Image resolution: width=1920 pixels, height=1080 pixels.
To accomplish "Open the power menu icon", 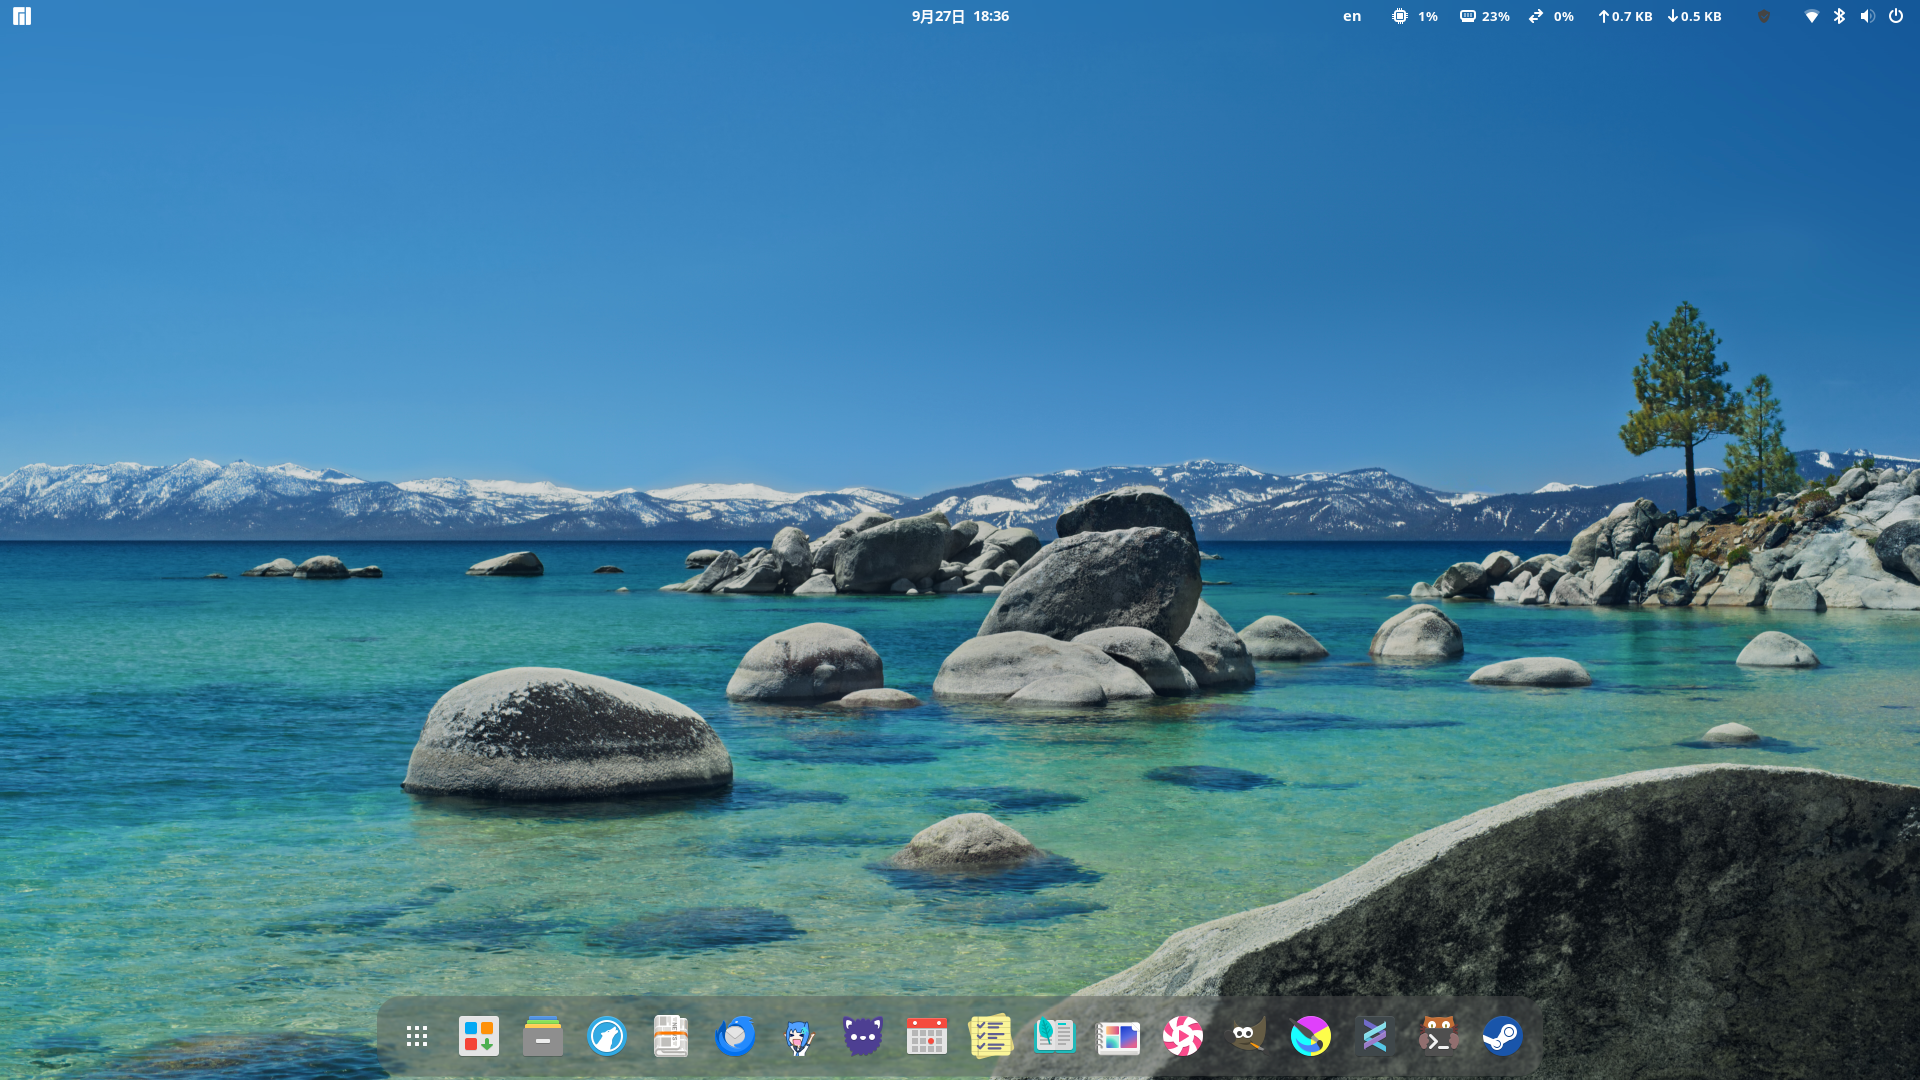I will coord(1896,16).
